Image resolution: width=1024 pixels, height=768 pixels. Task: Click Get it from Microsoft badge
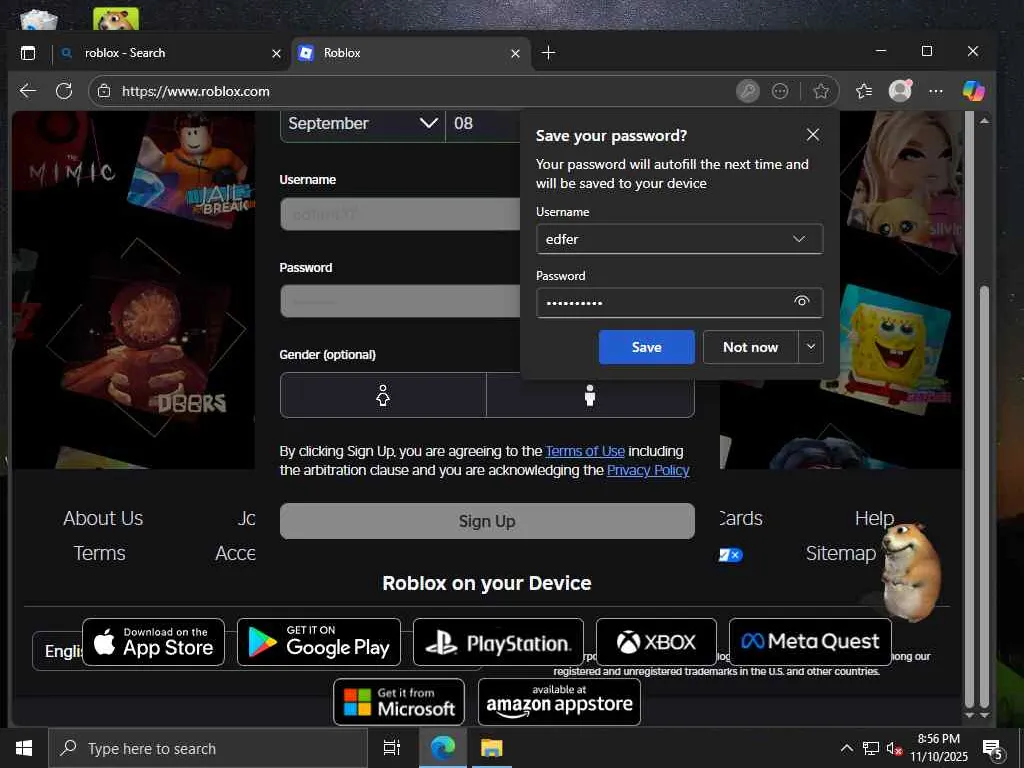[x=399, y=702]
